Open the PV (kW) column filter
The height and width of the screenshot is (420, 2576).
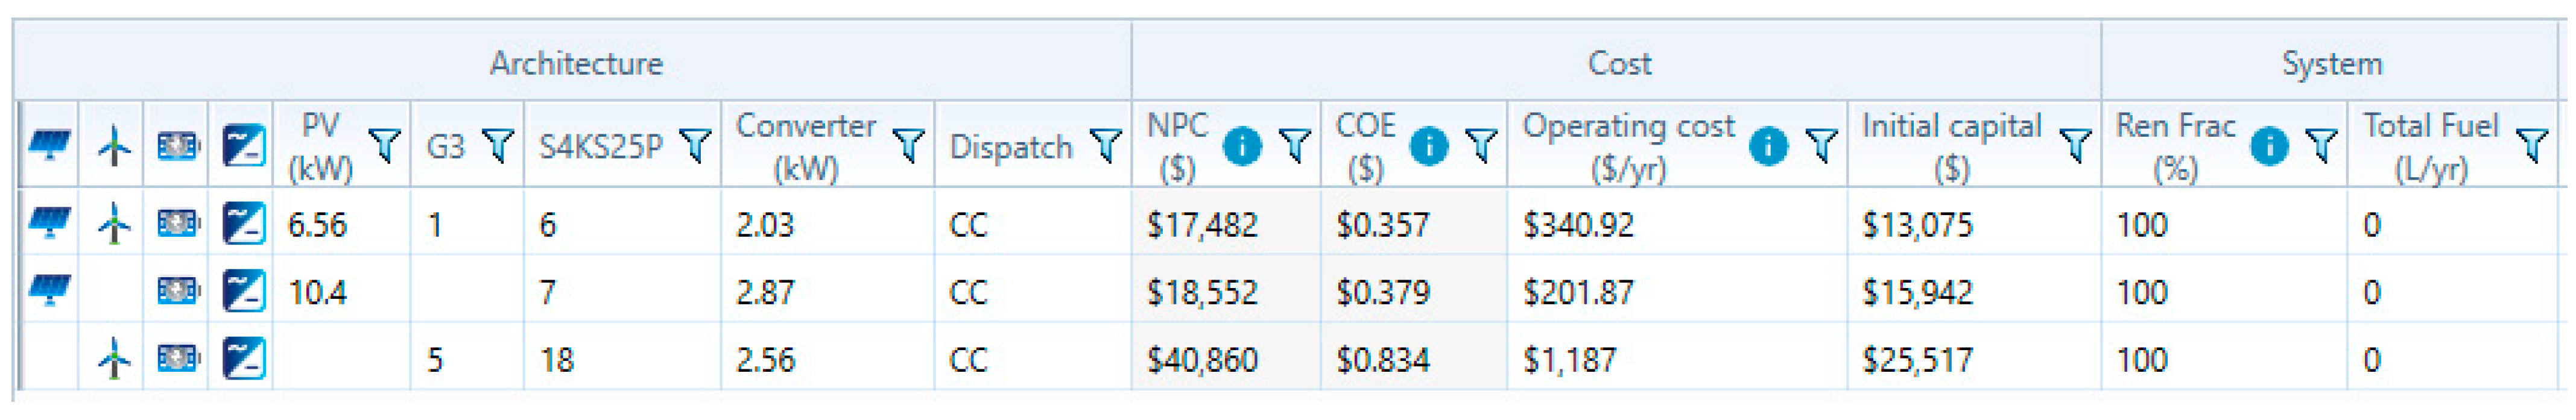(x=385, y=146)
